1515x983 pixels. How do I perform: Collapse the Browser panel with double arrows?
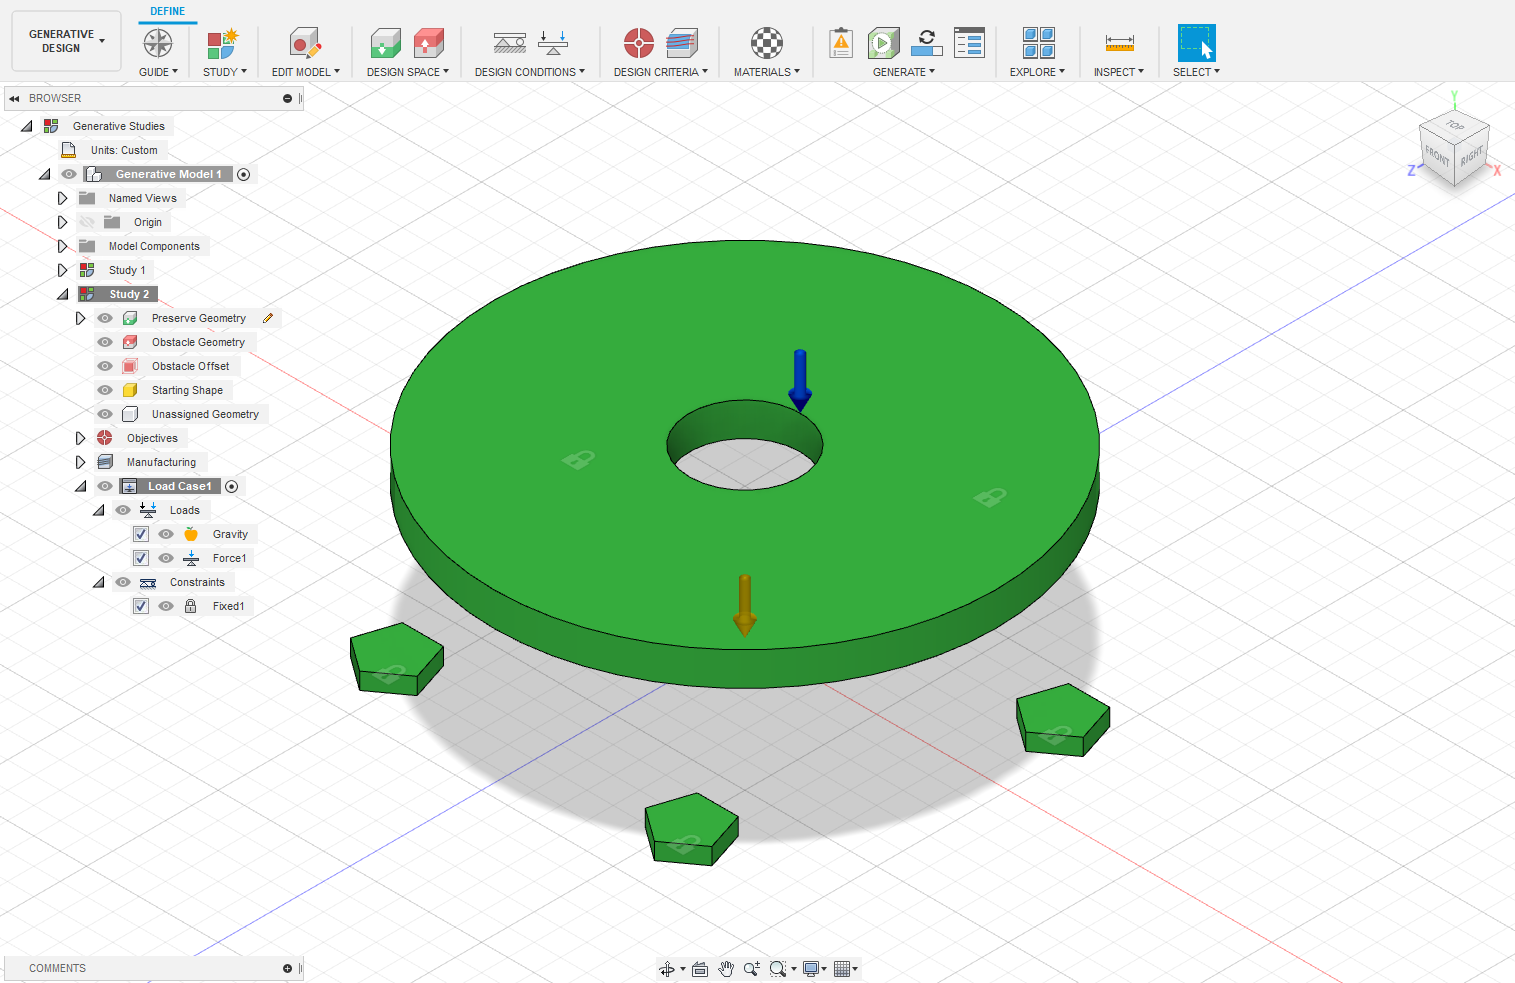coord(15,98)
